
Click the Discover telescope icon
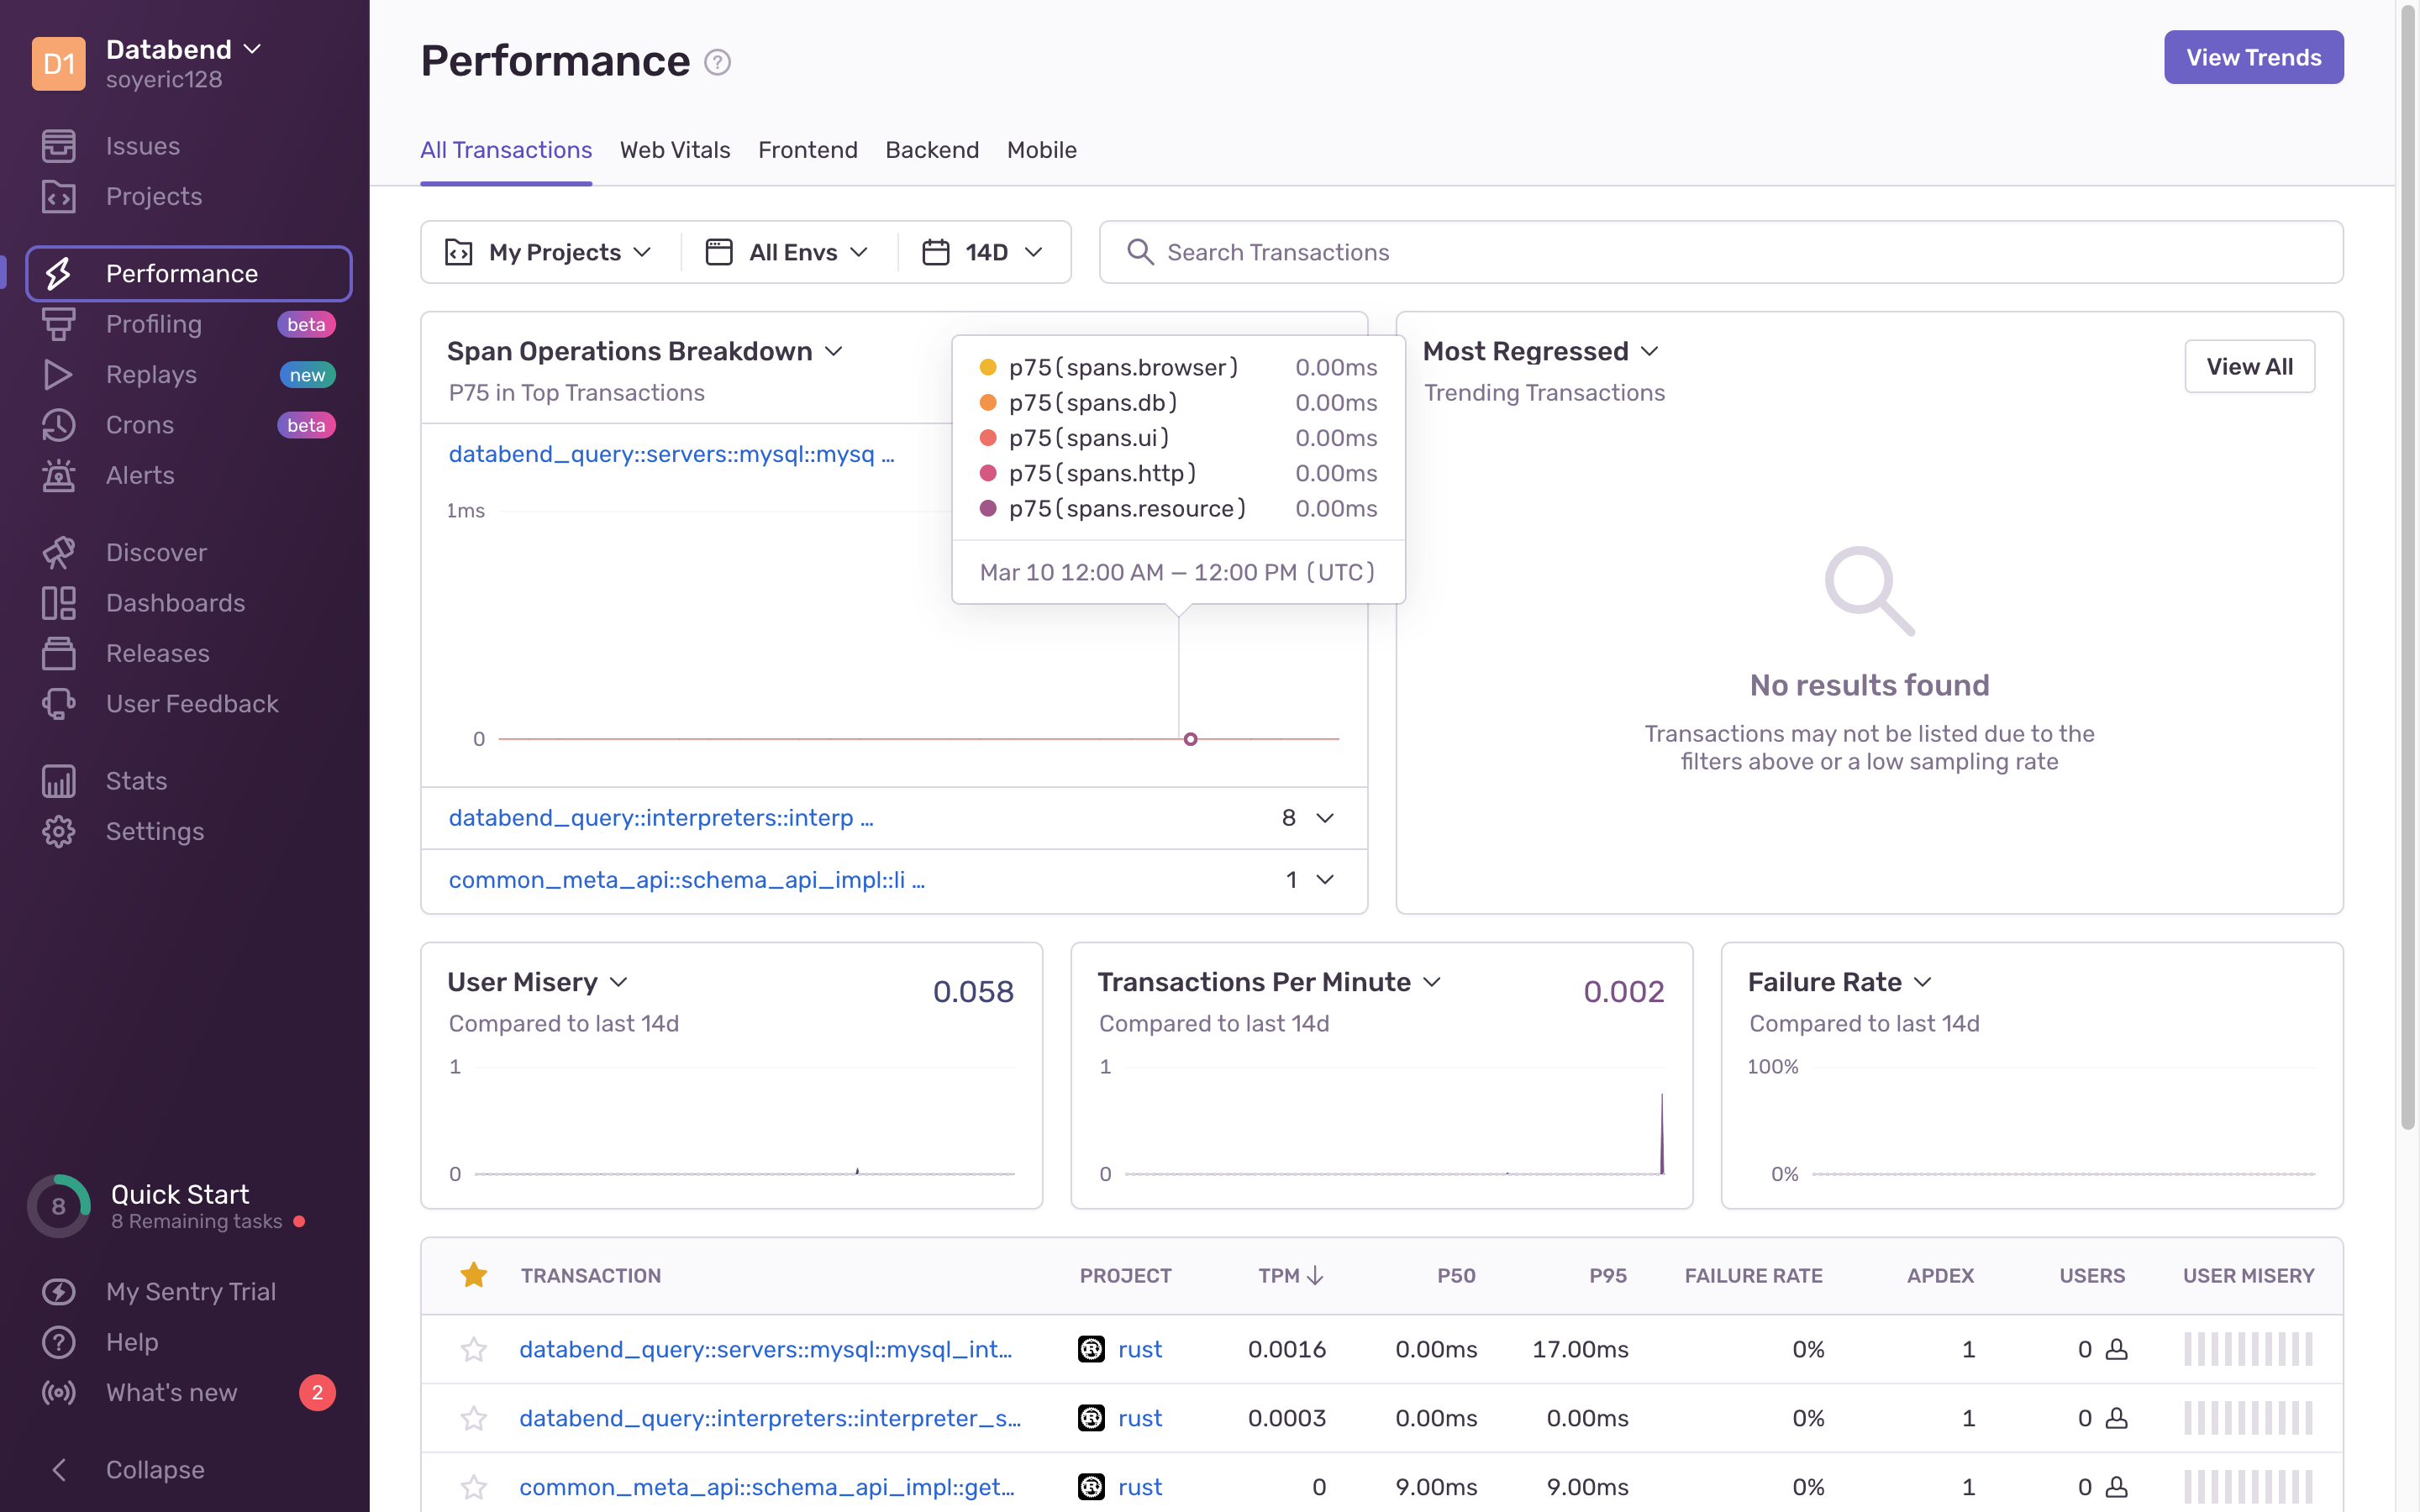(58, 552)
